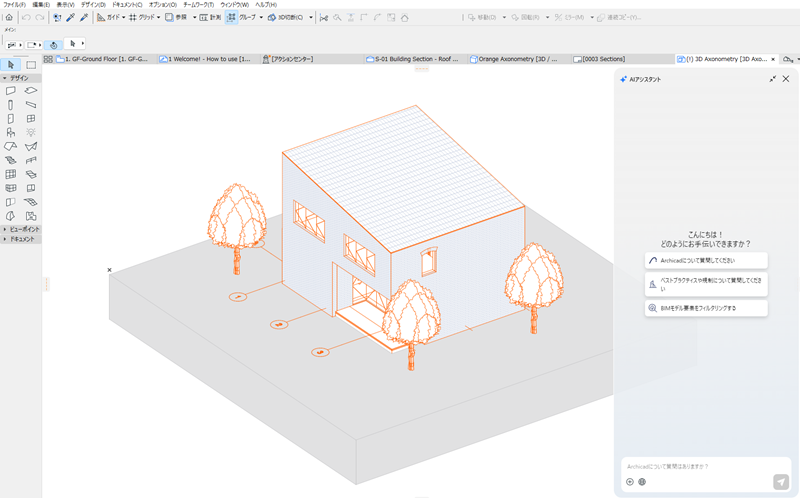The width and height of the screenshot is (800, 498).
Task: Toggle Grid snap (グリッド) button
Action: click(x=142, y=17)
